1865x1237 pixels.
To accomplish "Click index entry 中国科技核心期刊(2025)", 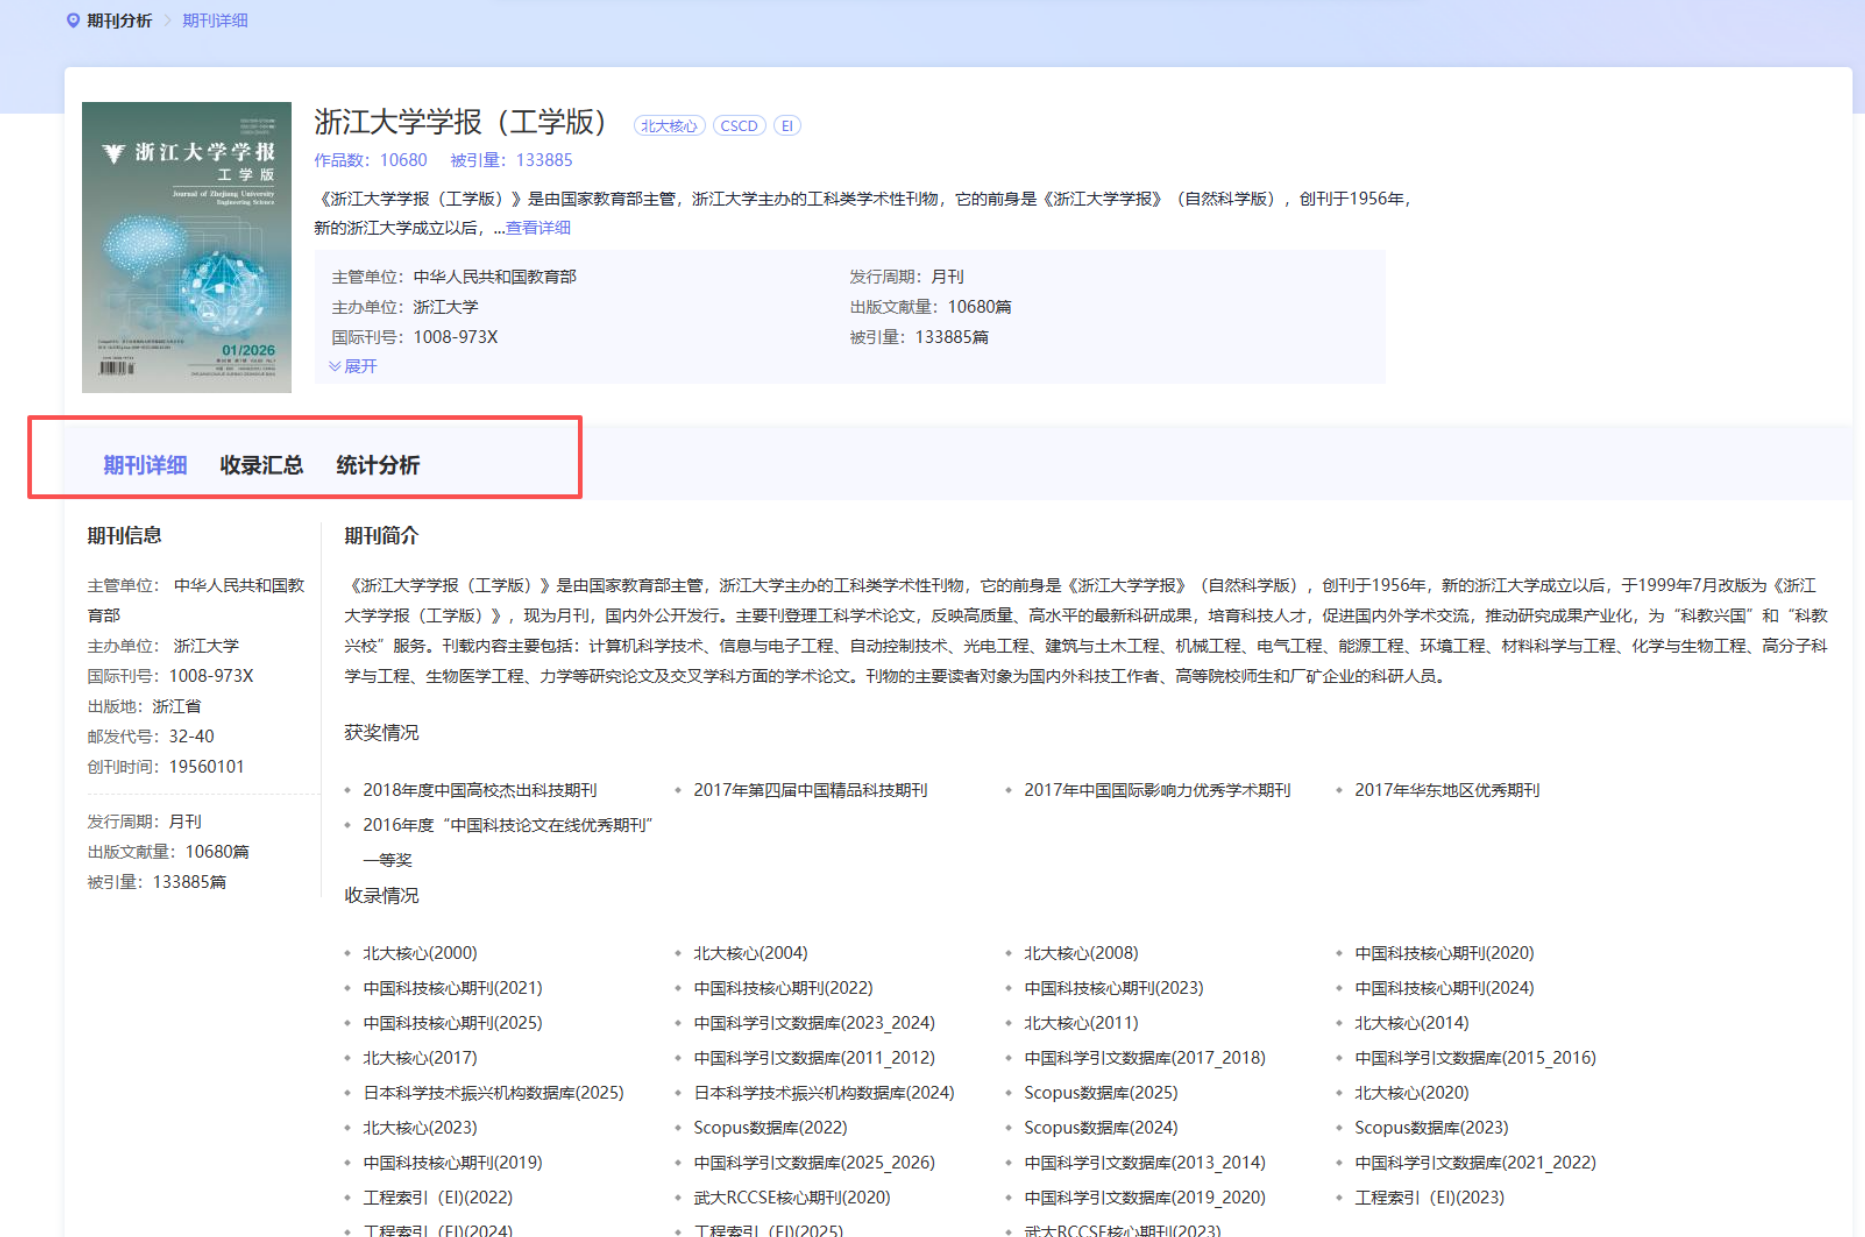I will 453,1023.
